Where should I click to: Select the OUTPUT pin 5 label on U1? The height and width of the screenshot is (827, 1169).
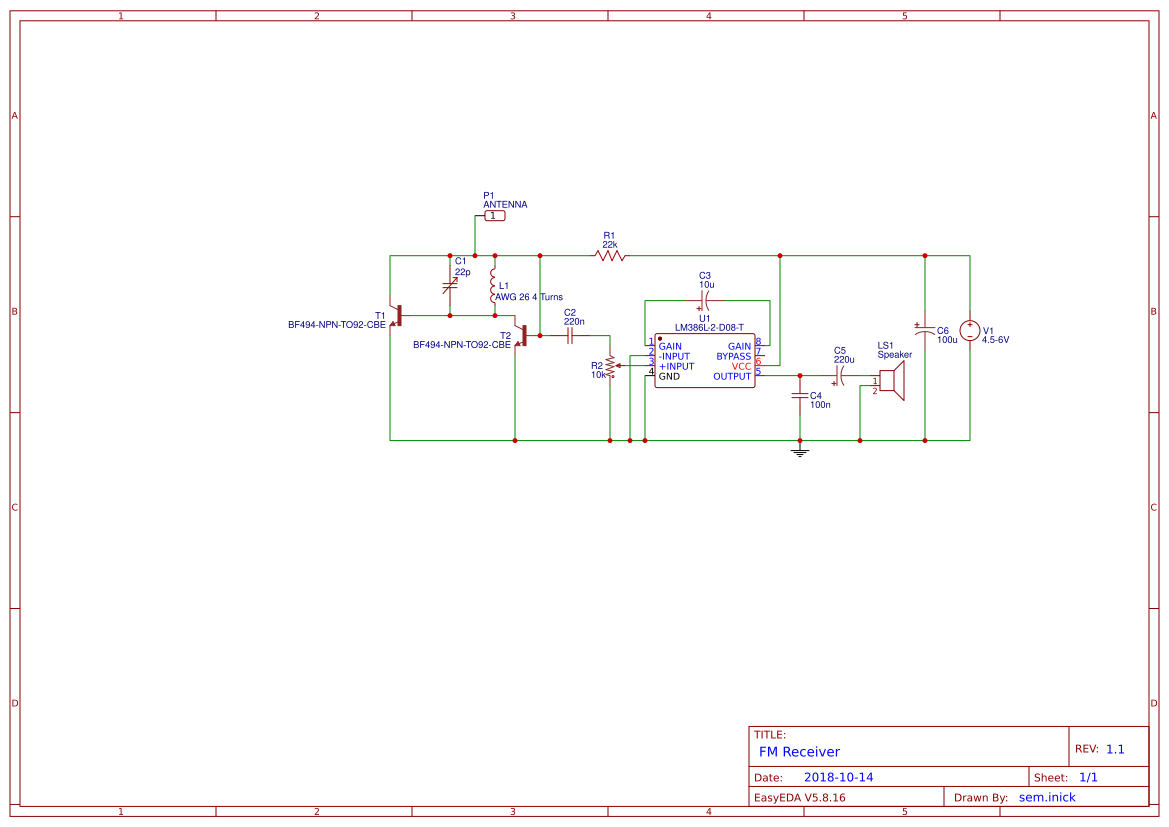point(732,376)
